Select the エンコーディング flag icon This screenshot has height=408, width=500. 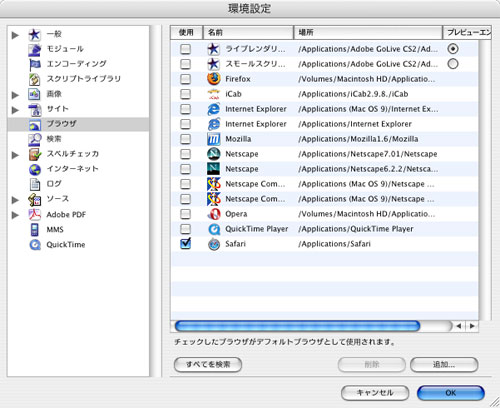[x=34, y=64]
